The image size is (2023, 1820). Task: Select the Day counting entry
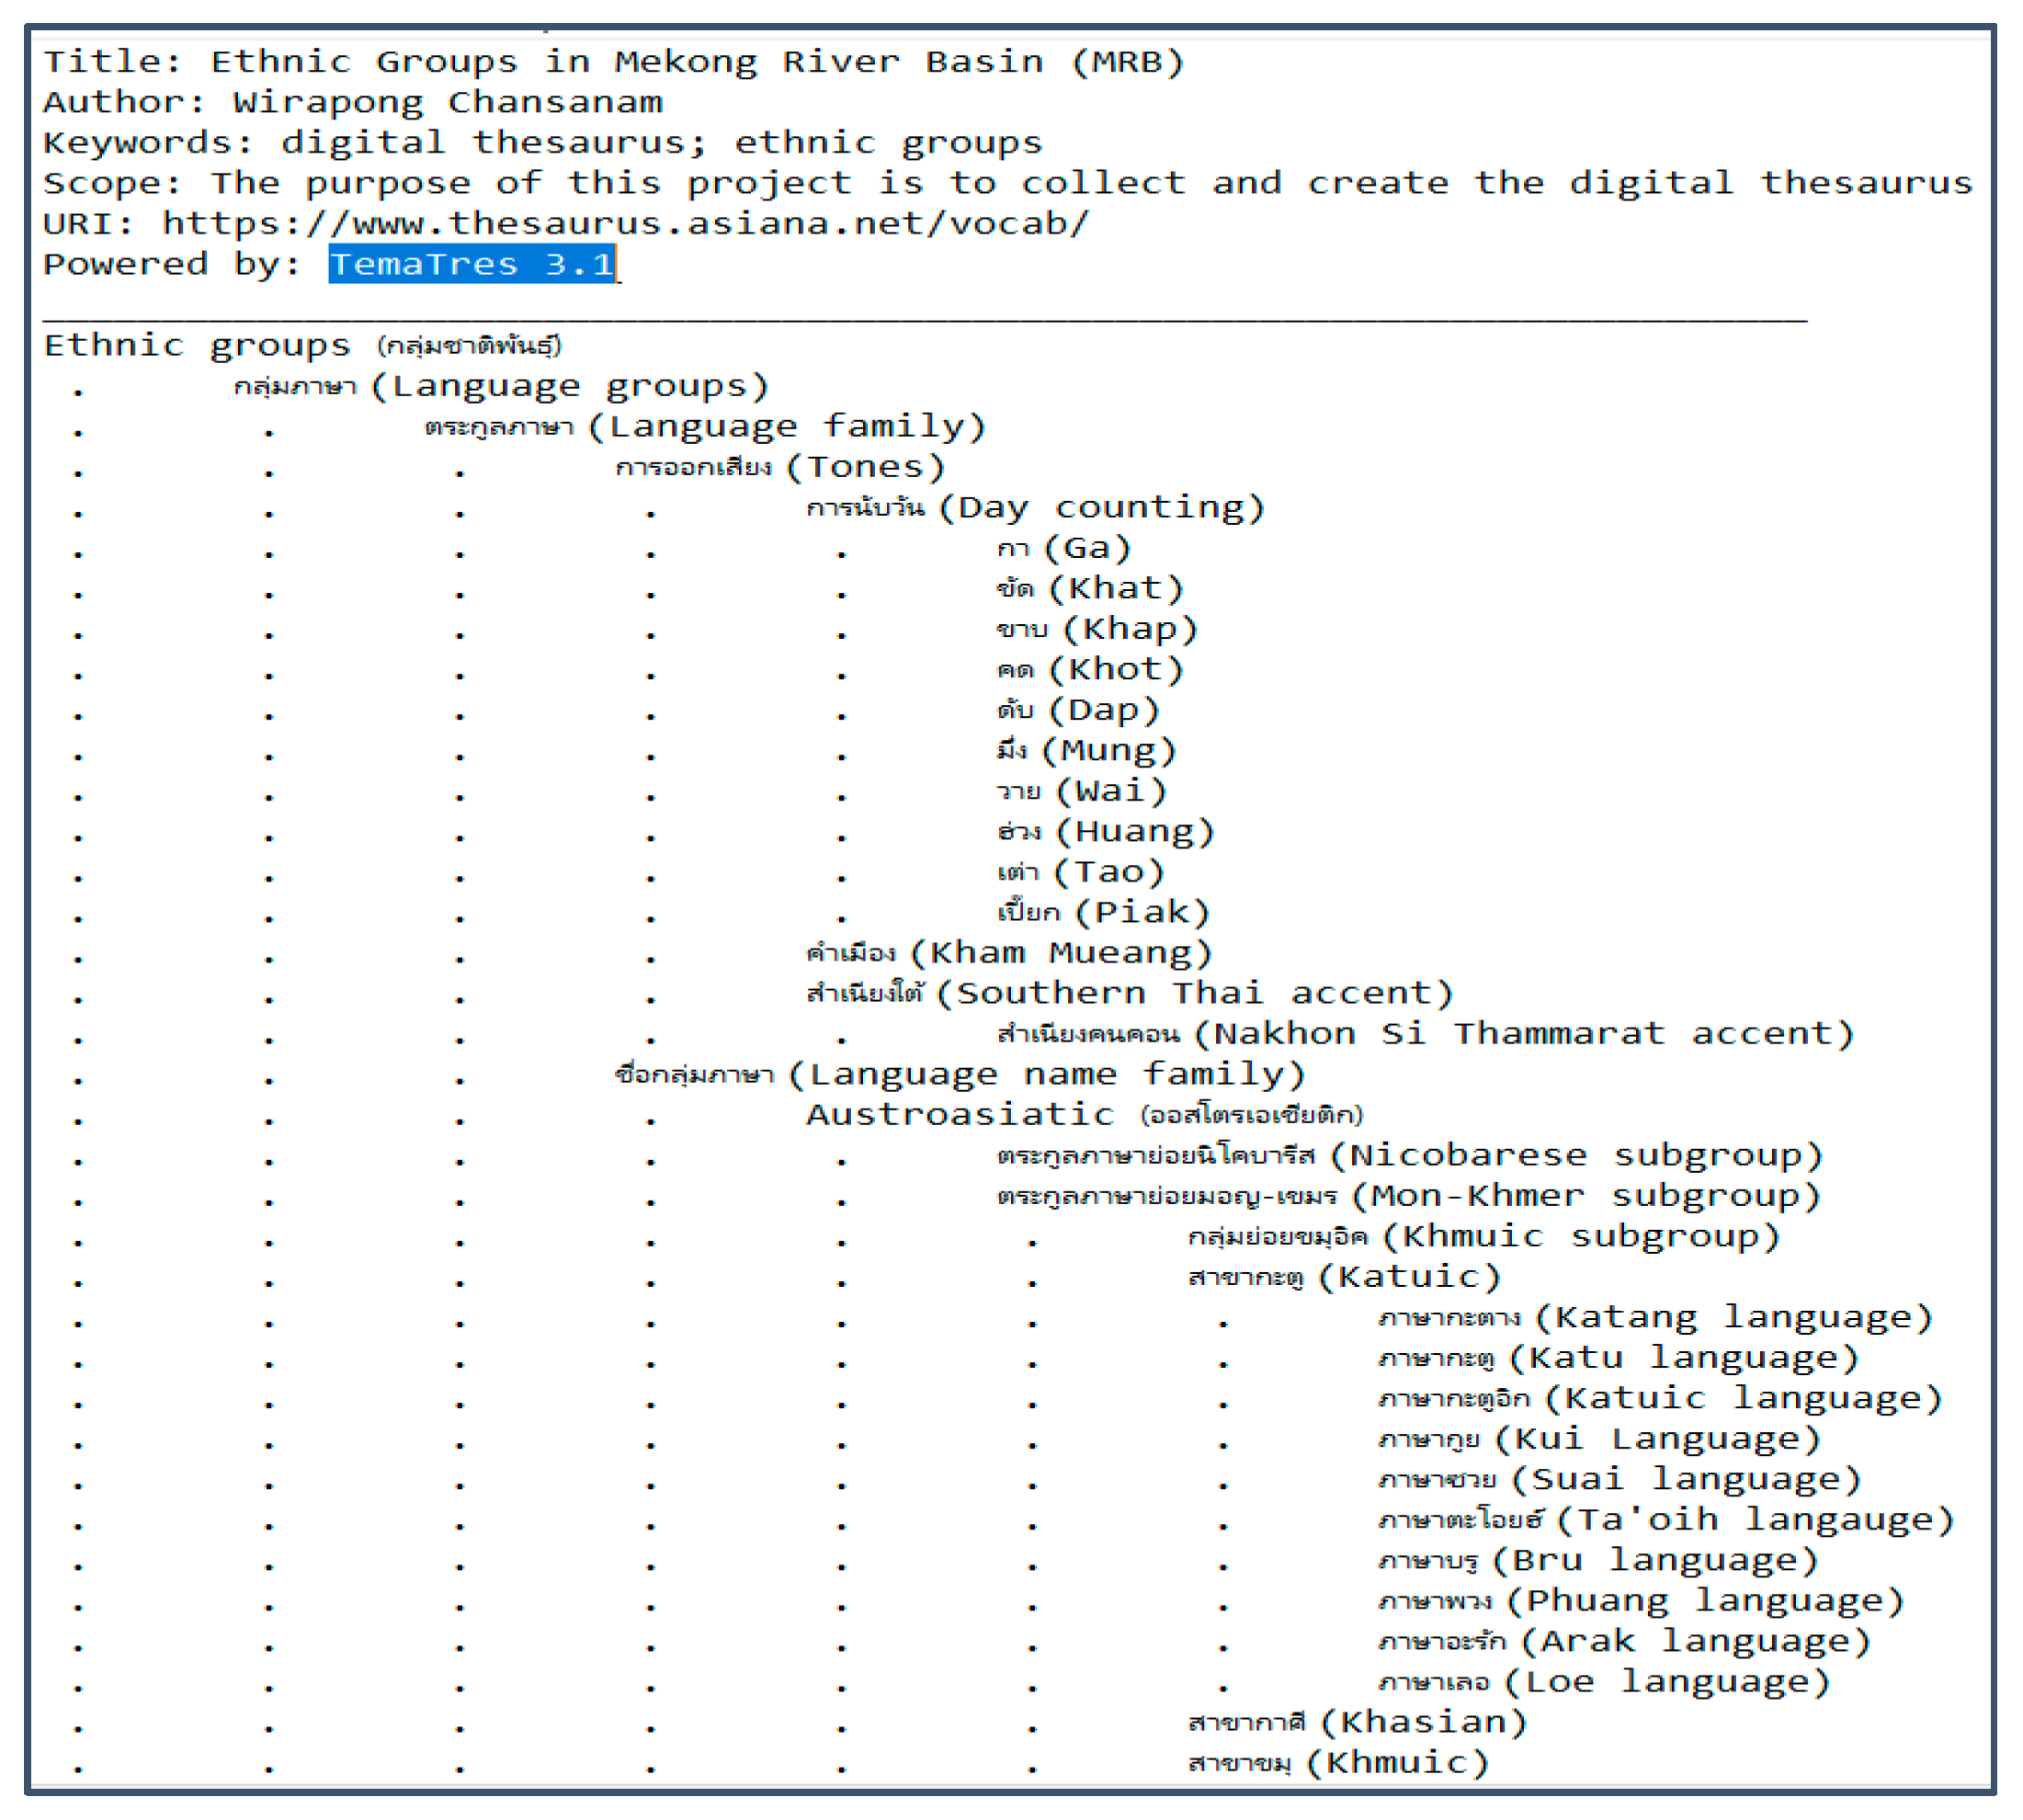click(x=1035, y=508)
